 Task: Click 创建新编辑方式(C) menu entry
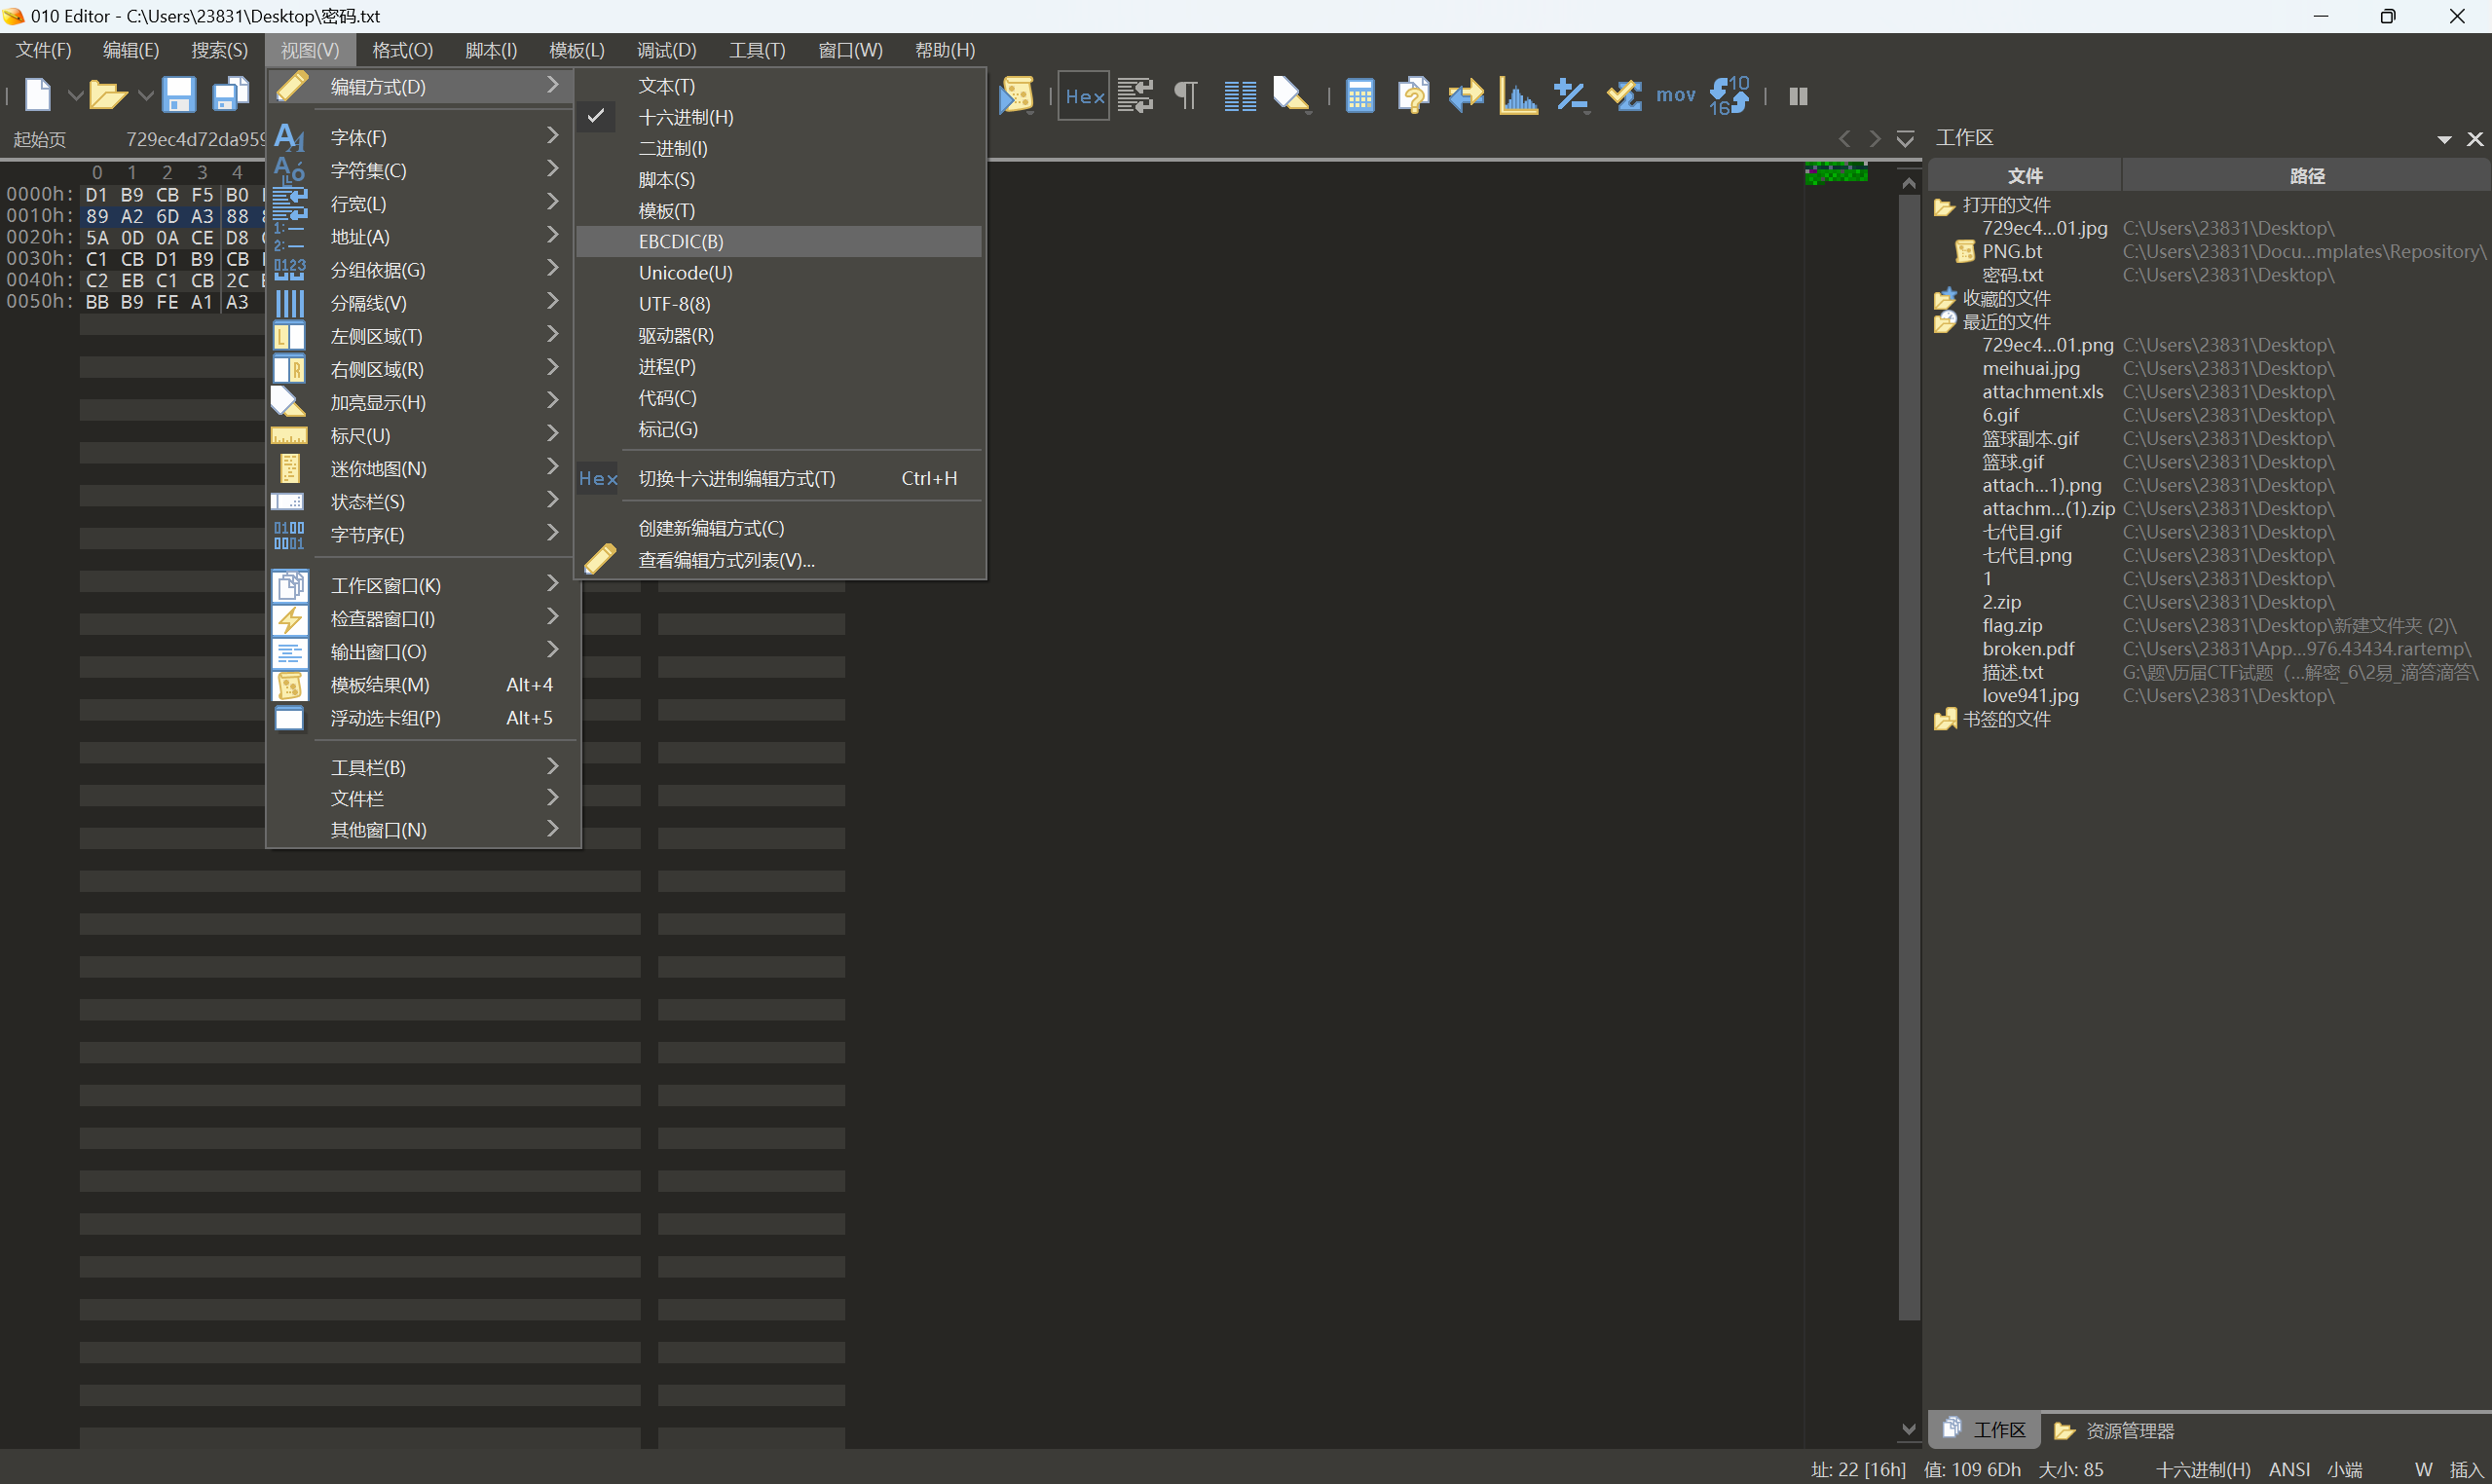[780, 528]
